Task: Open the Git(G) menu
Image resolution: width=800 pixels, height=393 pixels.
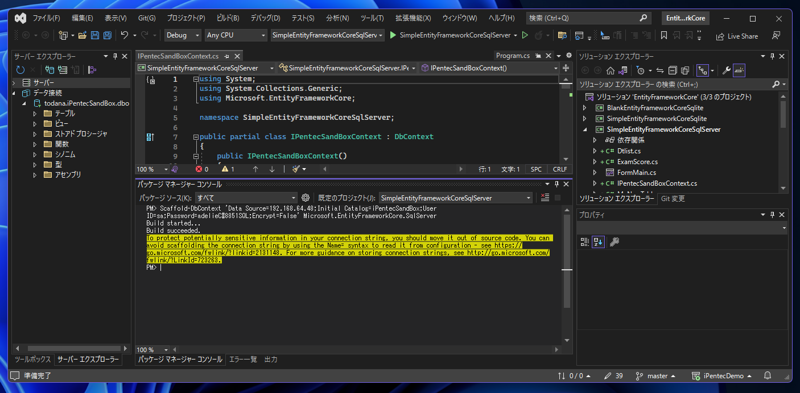Action: pyautogui.click(x=146, y=18)
